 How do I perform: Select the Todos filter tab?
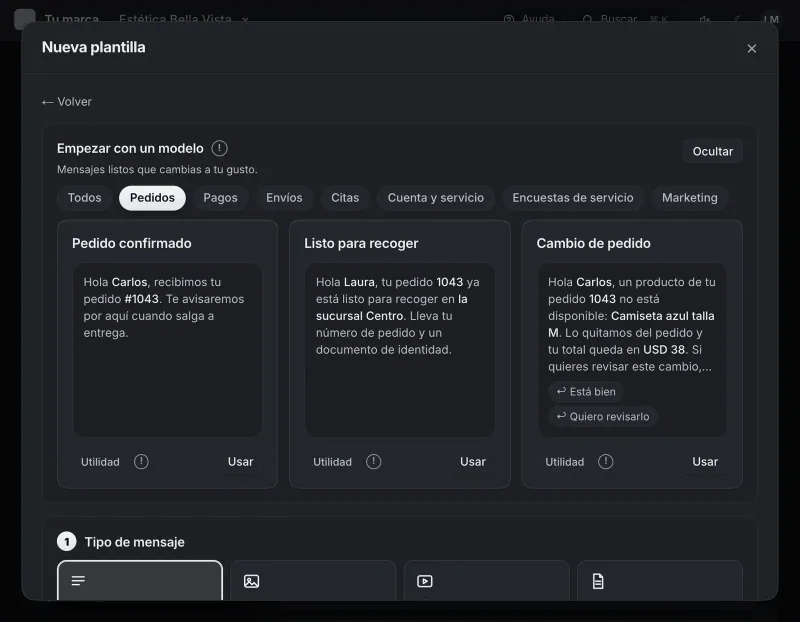[x=85, y=197]
